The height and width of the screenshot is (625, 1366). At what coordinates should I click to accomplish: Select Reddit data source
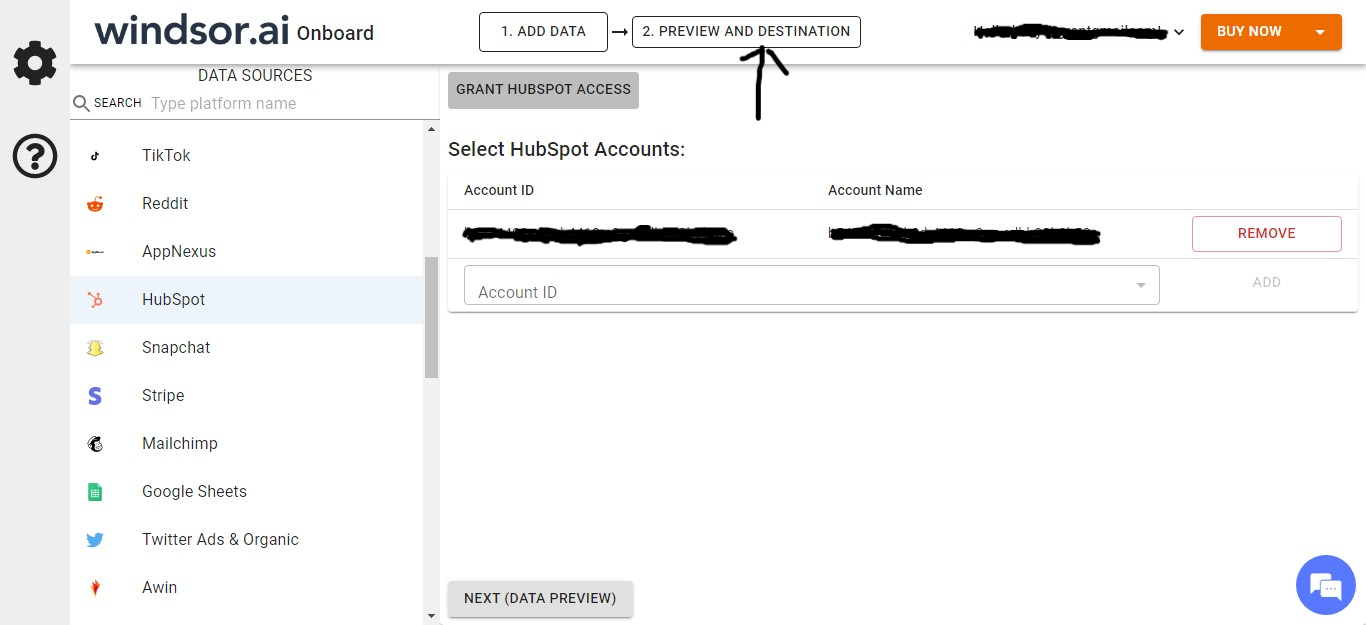(247, 204)
